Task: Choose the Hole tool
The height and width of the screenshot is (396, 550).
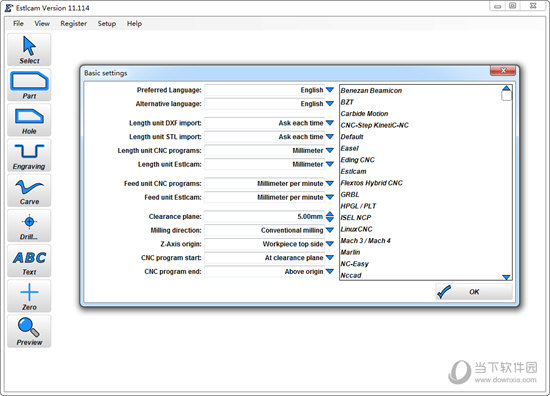Action: [29, 120]
